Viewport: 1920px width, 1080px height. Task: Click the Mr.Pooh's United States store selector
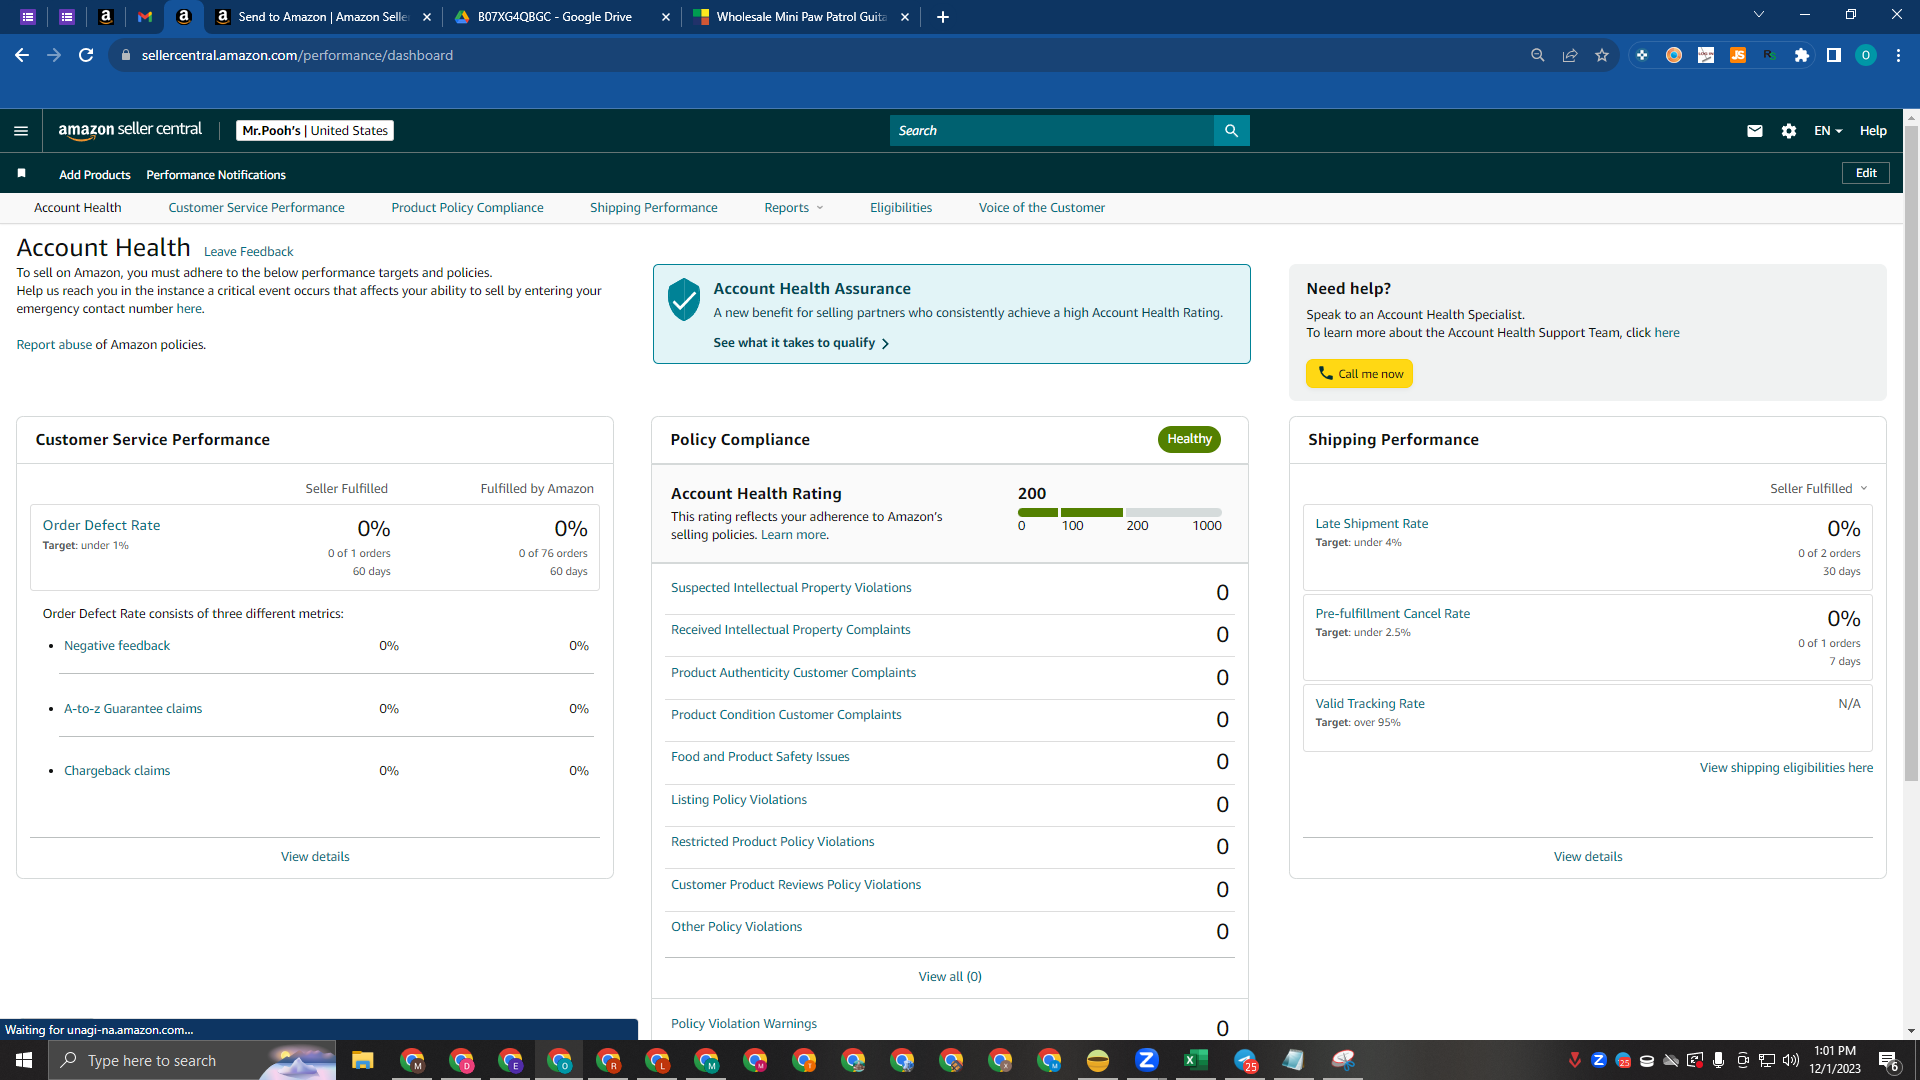[x=315, y=131]
